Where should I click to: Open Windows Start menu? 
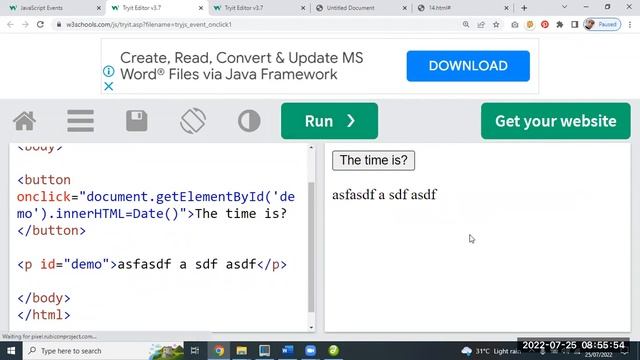pos(11,351)
